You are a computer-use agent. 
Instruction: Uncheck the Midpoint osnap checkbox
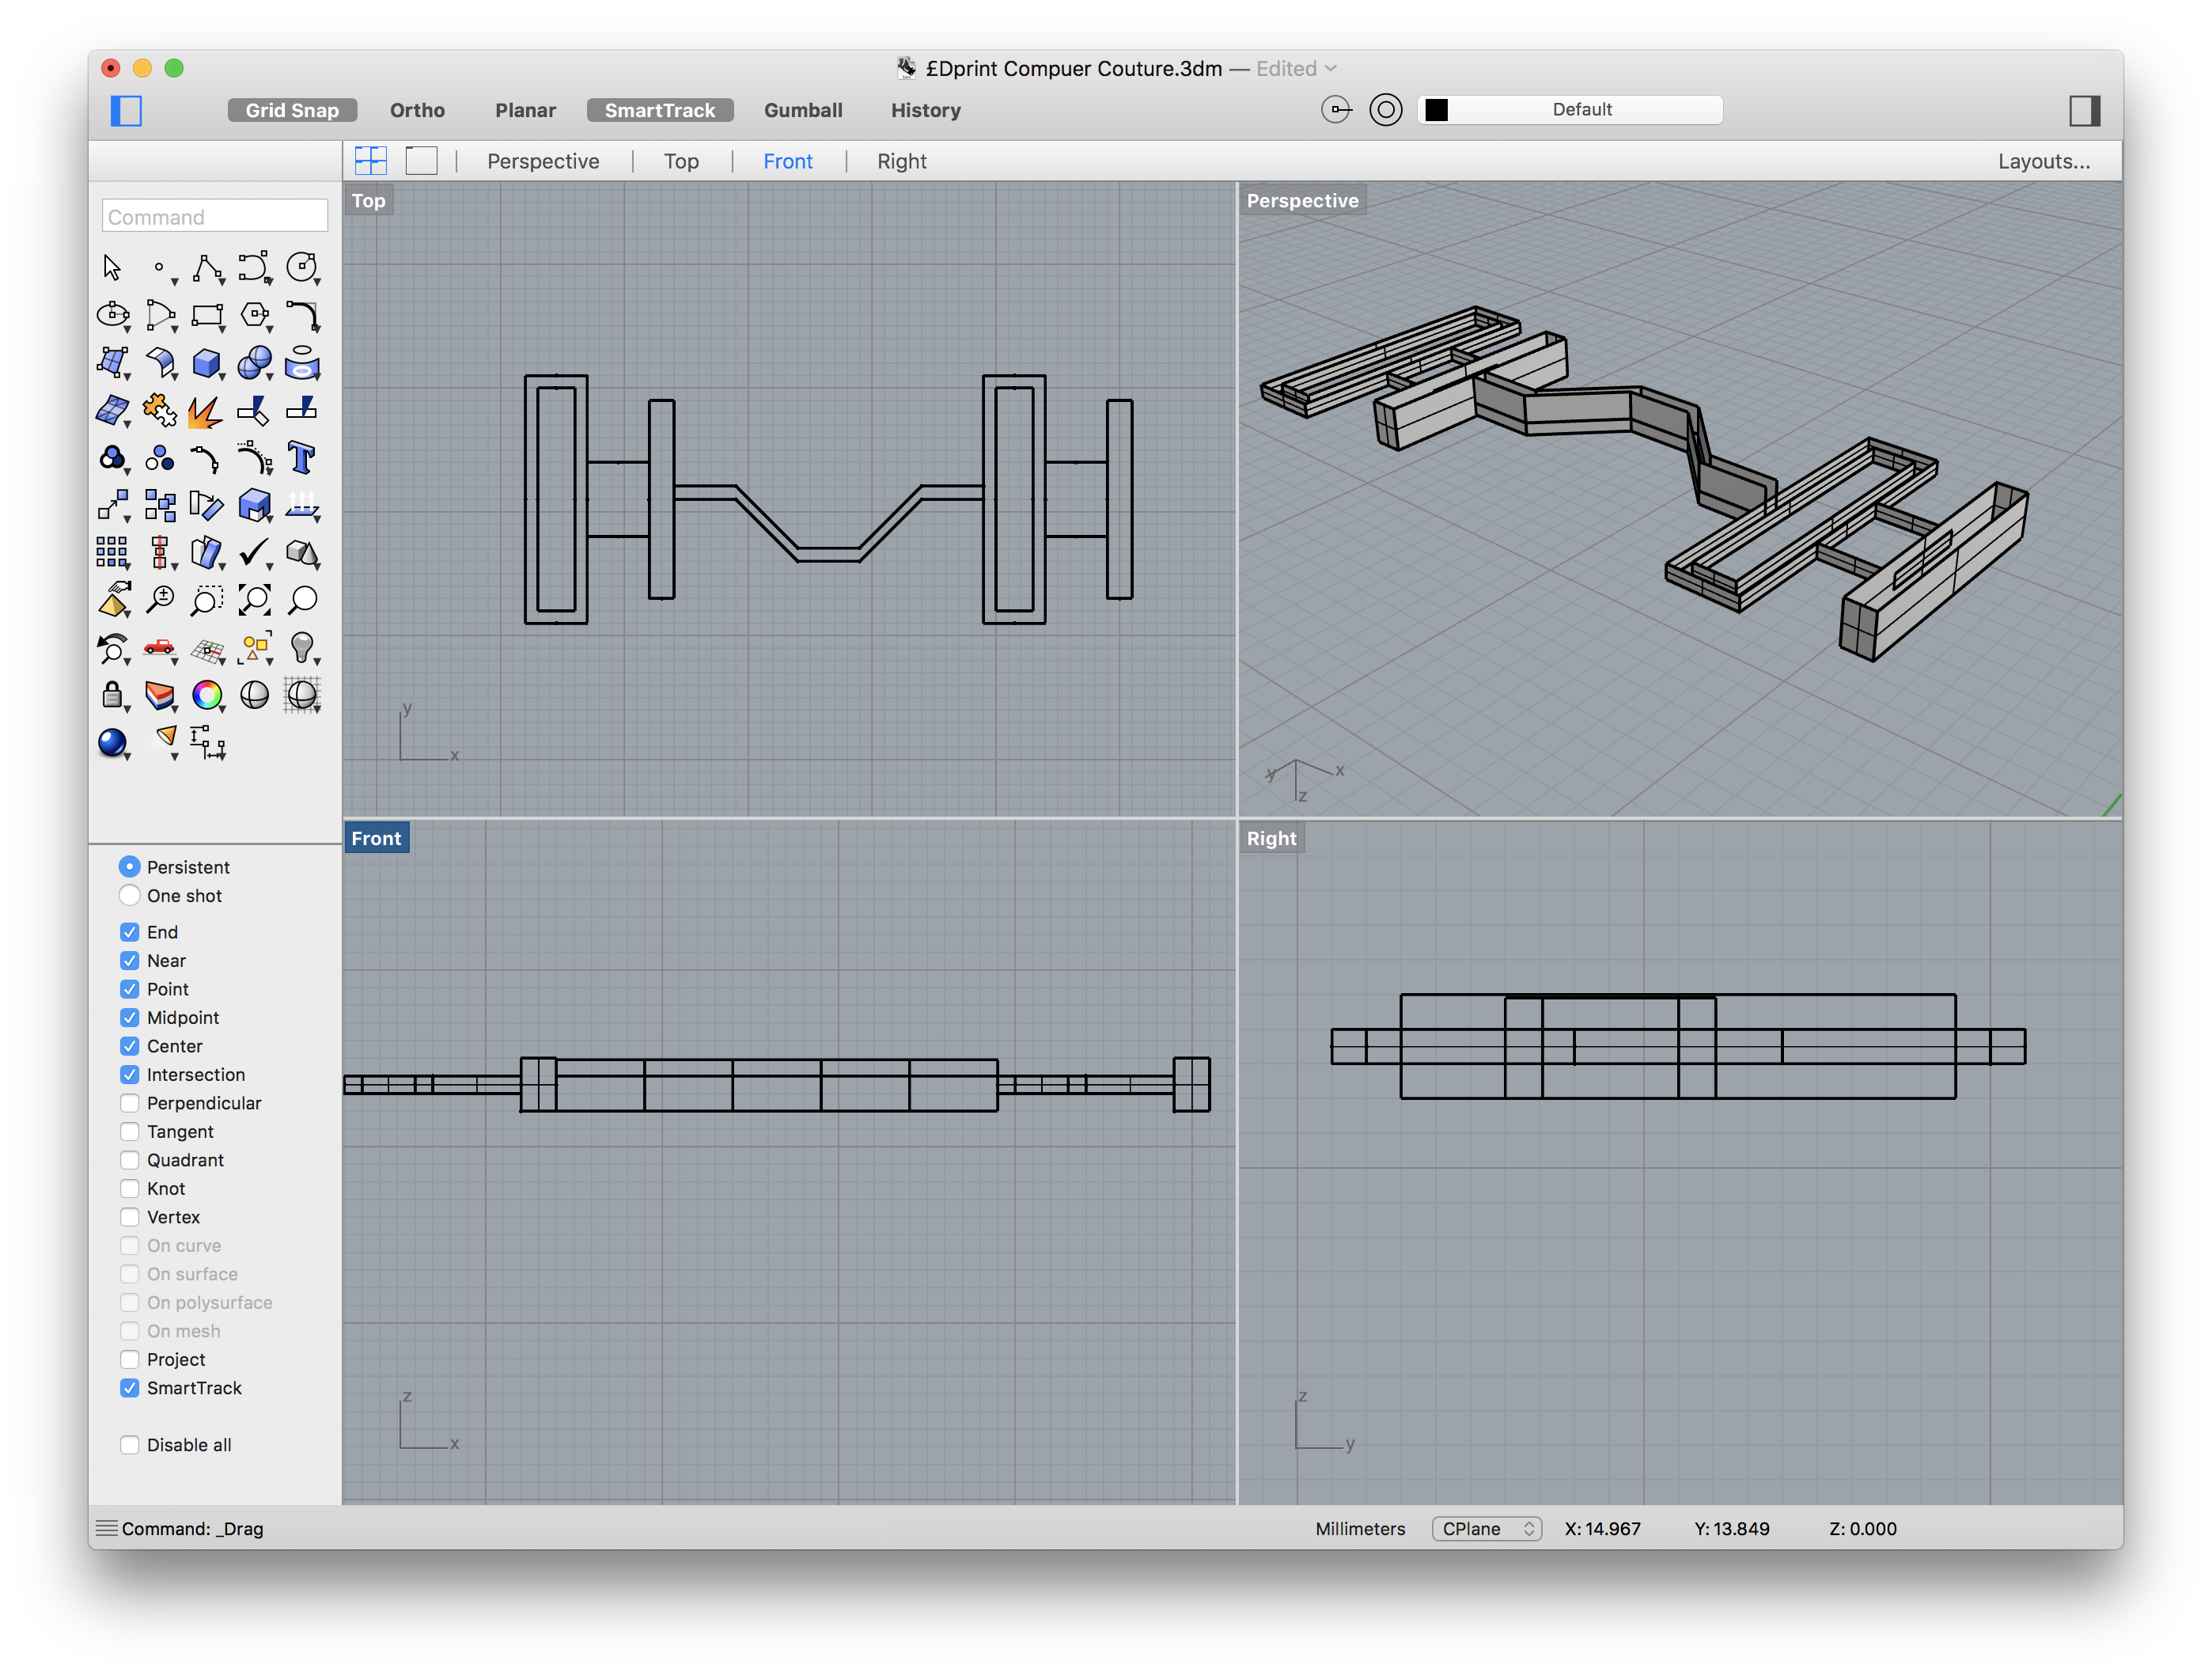pos(130,1018)
